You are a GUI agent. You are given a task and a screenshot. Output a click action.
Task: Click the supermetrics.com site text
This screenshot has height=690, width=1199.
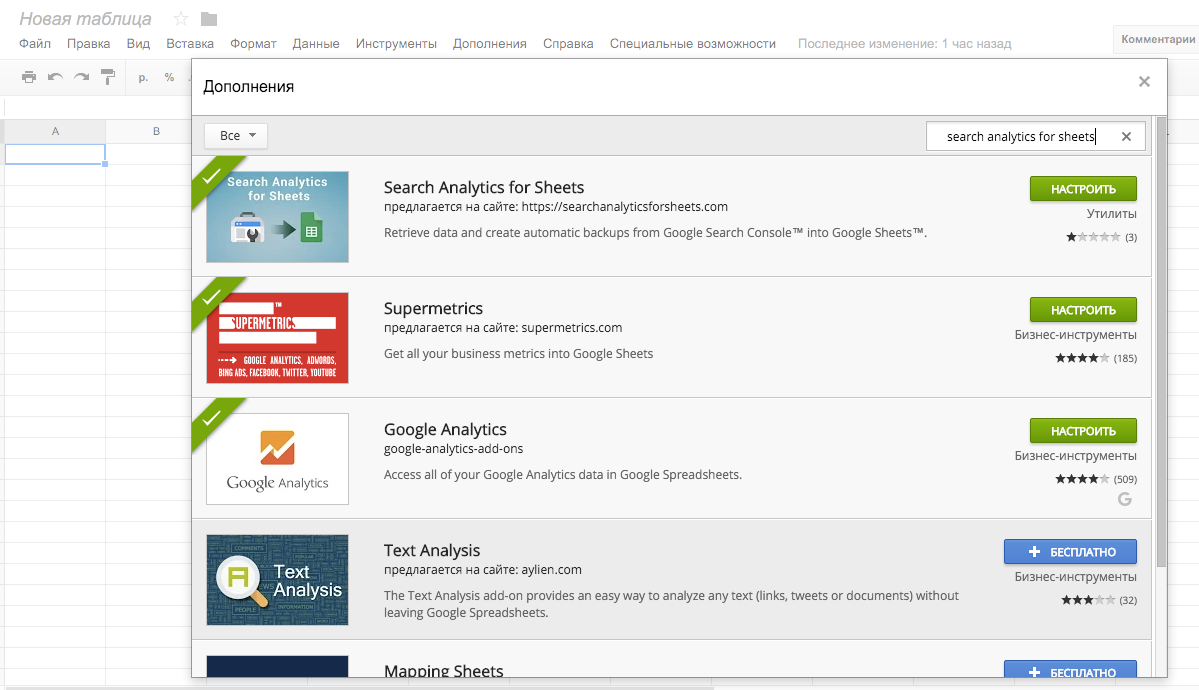click(x=572, y=327)
